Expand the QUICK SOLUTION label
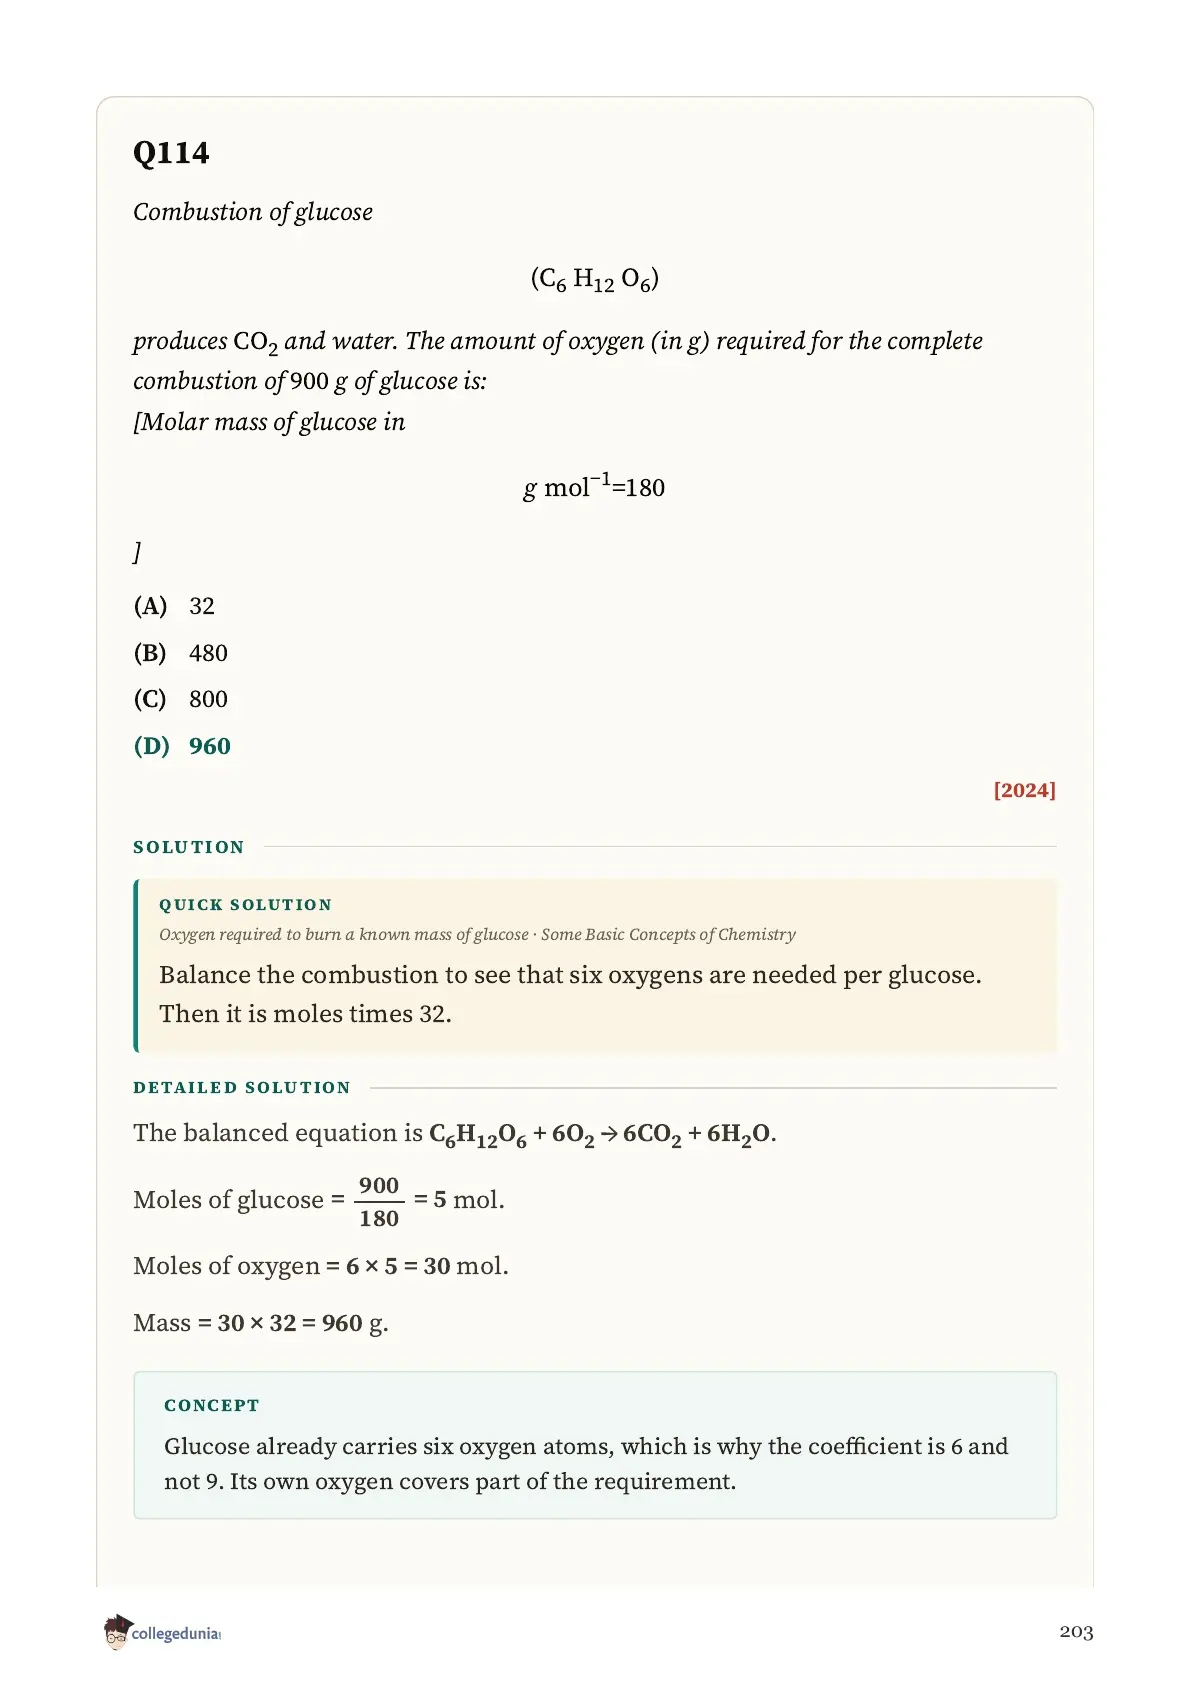The height and width of the screenshot is (1684, 1190). [246, 905]
